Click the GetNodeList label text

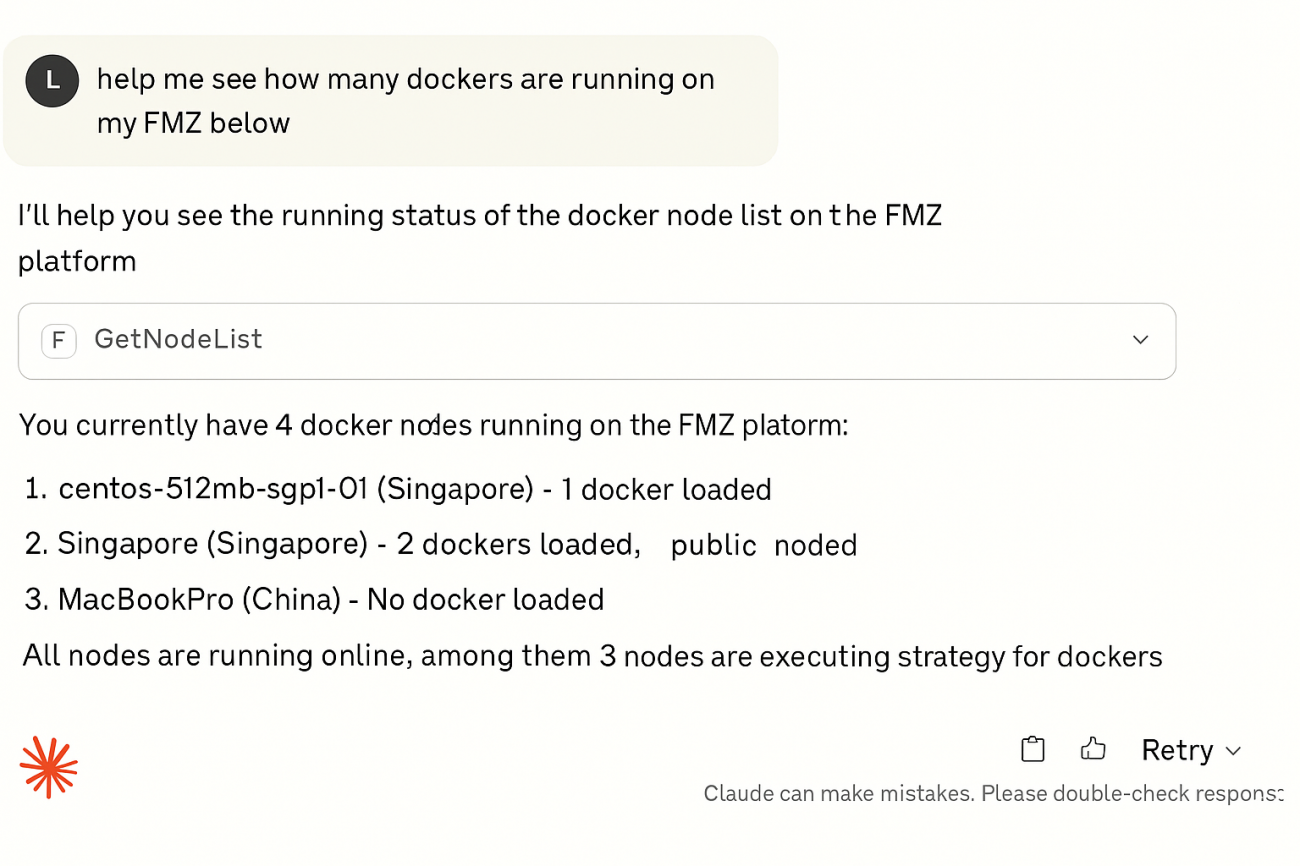(178, 340)
